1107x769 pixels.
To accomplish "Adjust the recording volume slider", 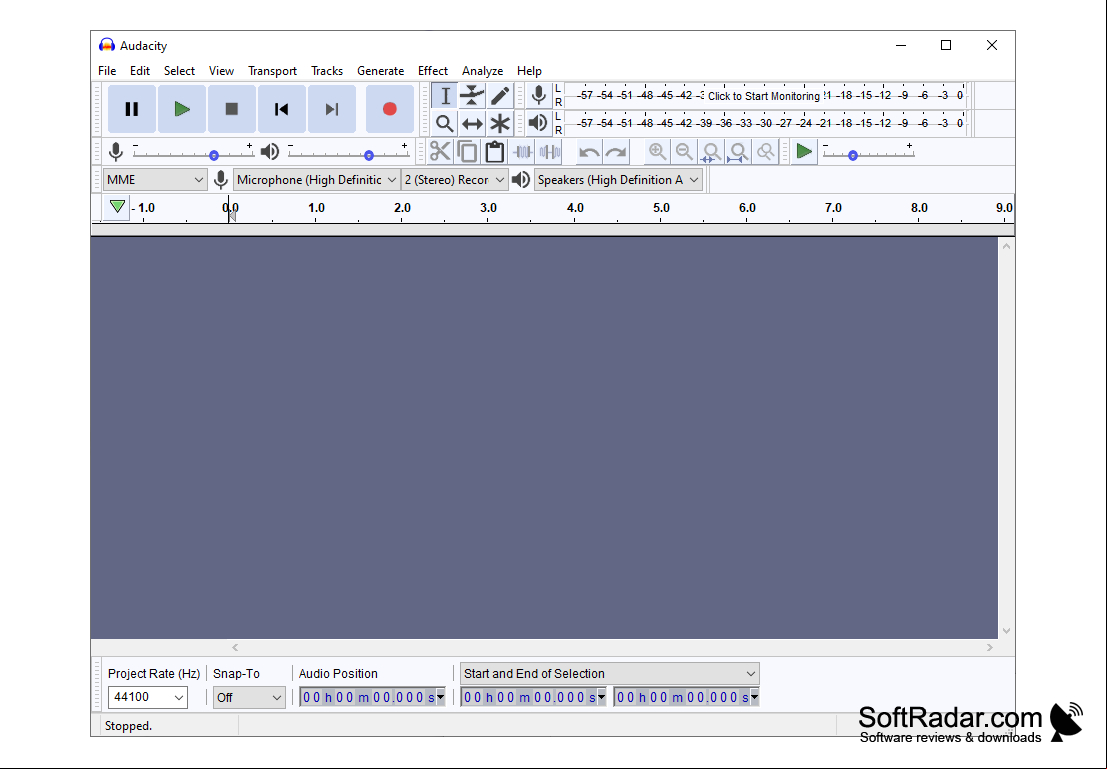I will 193,155.
